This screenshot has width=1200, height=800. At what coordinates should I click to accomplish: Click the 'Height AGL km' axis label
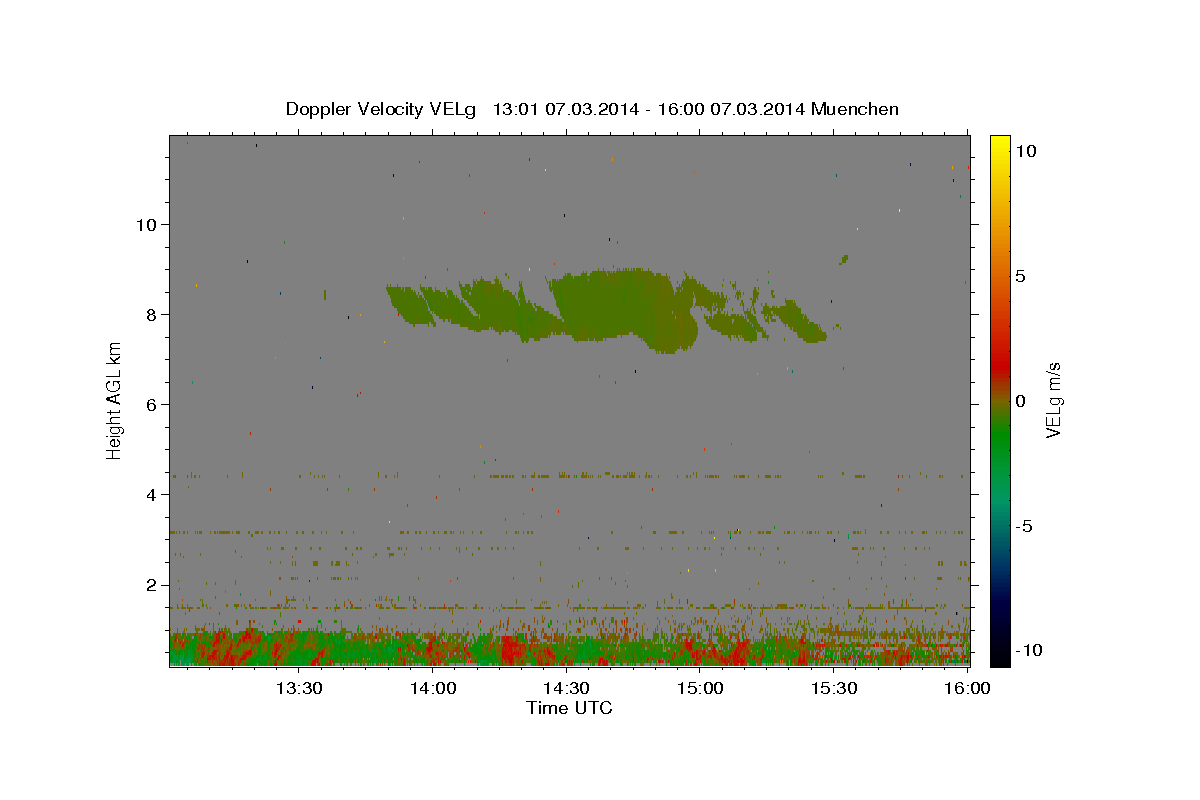115,401
